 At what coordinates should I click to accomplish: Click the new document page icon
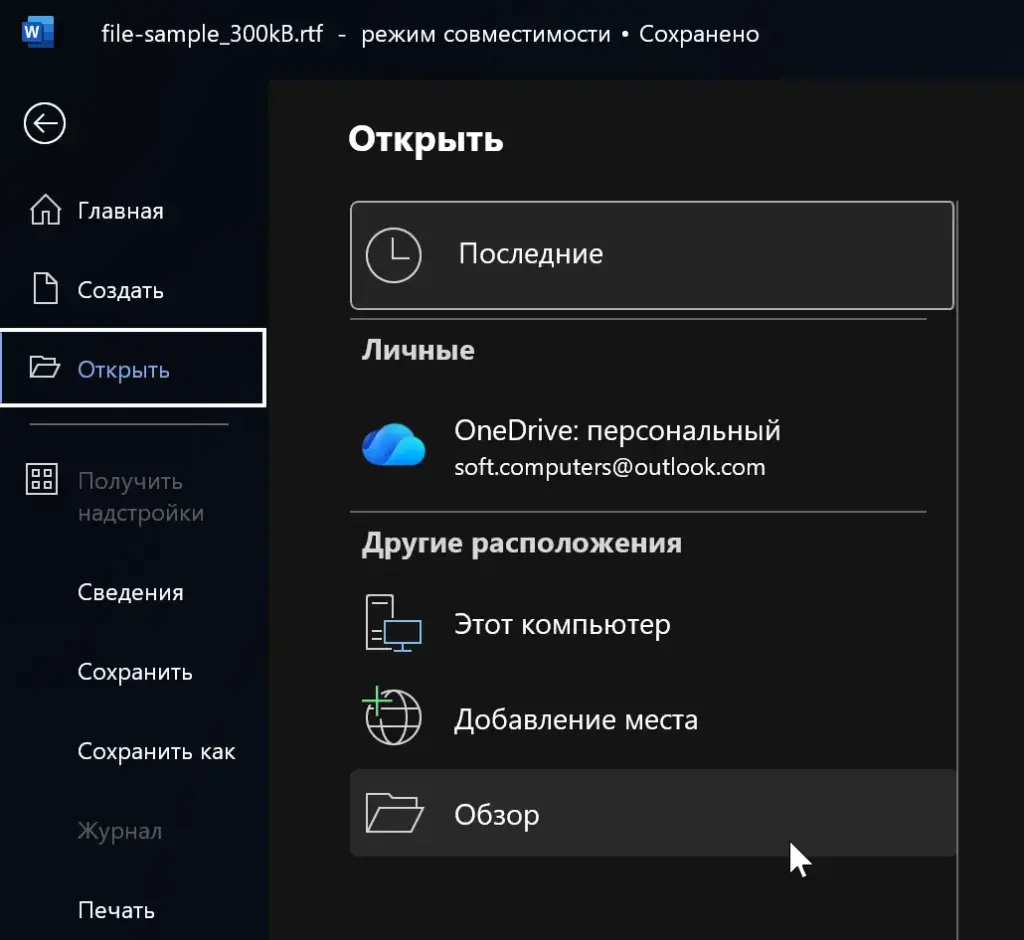tap(45, 288)
